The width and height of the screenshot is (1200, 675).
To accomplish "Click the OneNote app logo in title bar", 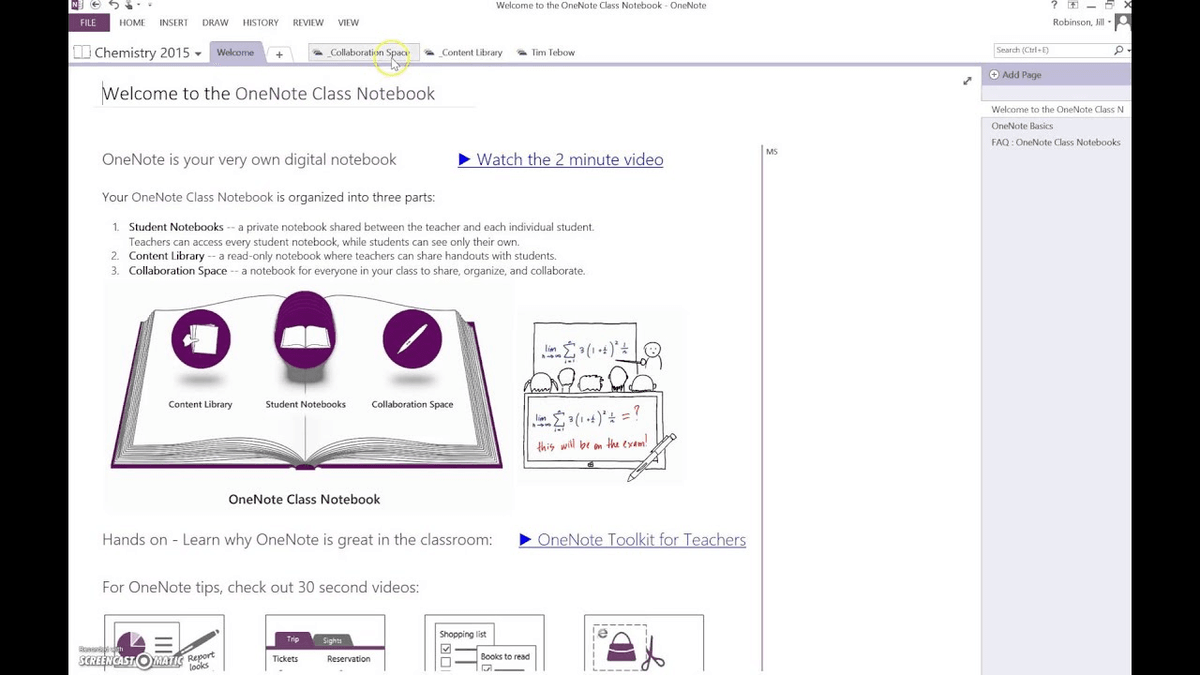I will (x=77, y=5).
